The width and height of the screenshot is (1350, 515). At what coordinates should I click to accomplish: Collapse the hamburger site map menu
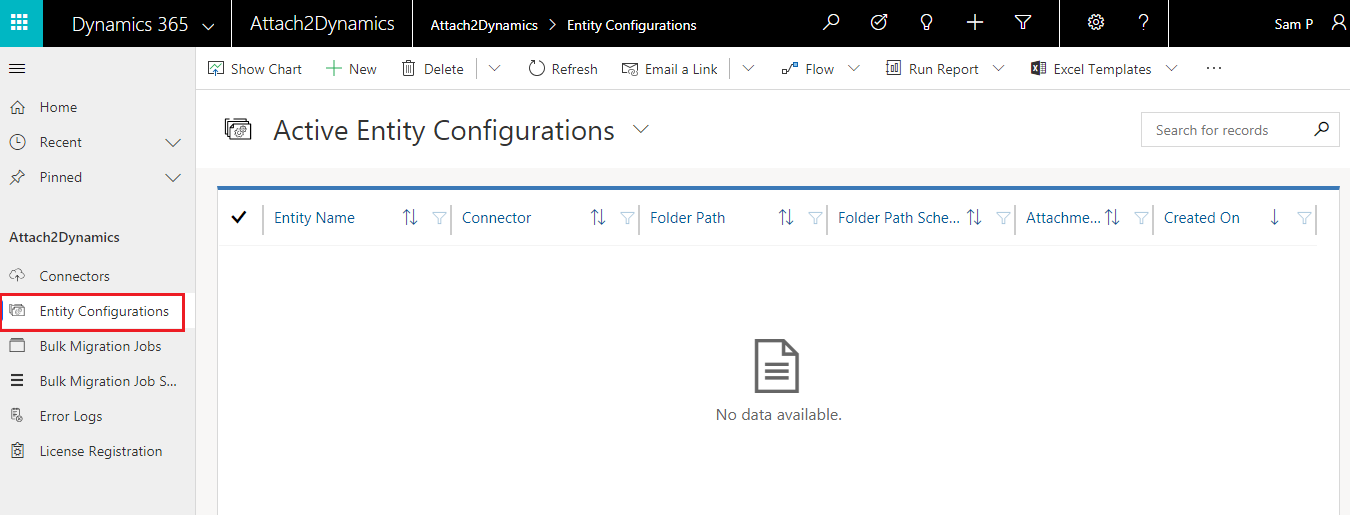[x=17, y=69]
